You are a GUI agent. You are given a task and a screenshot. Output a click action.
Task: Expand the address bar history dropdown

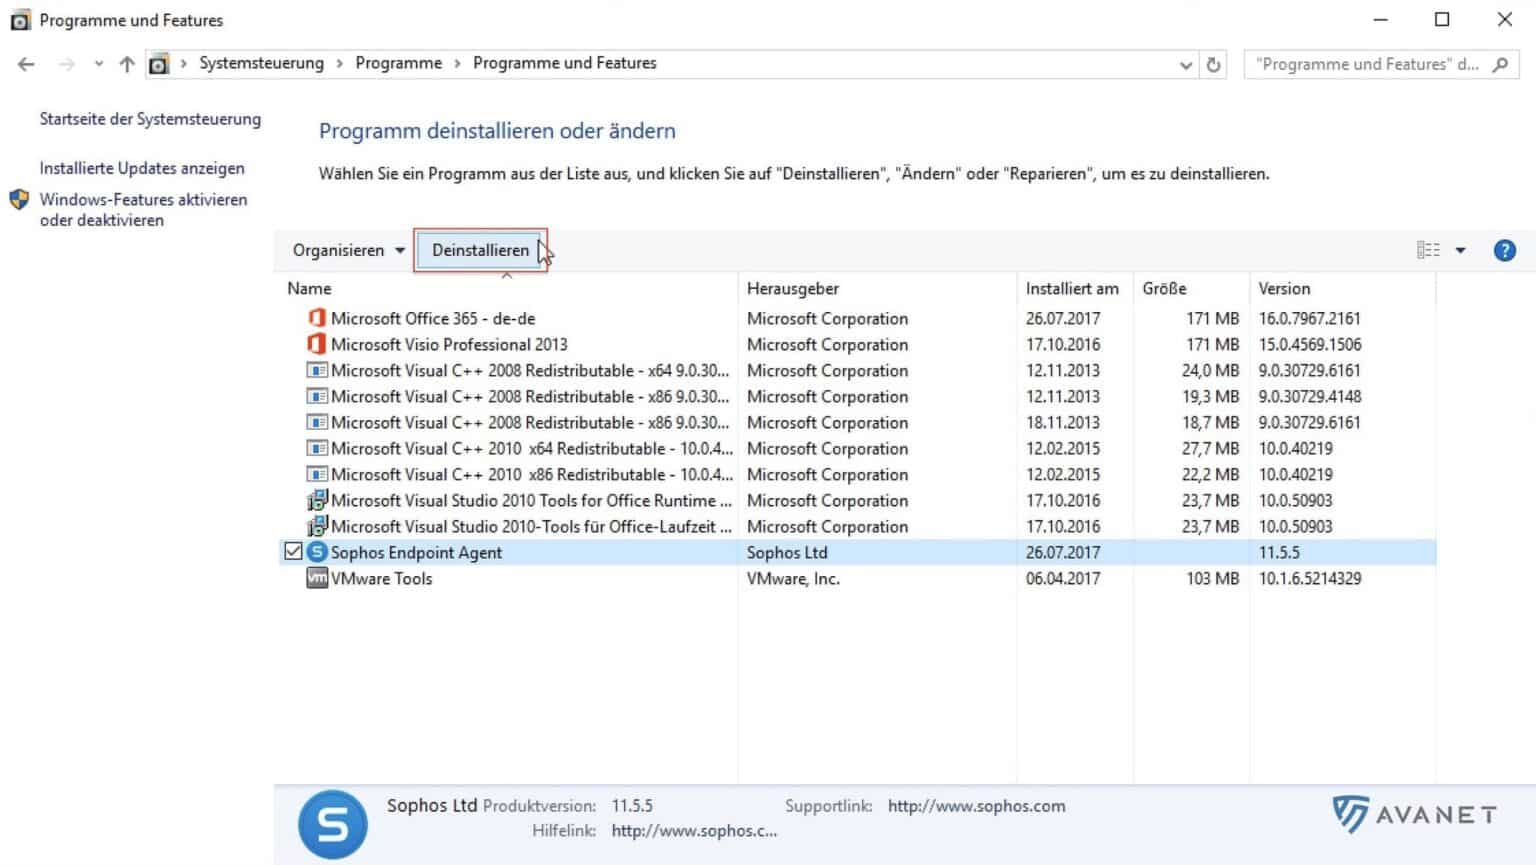[1186, 65]
